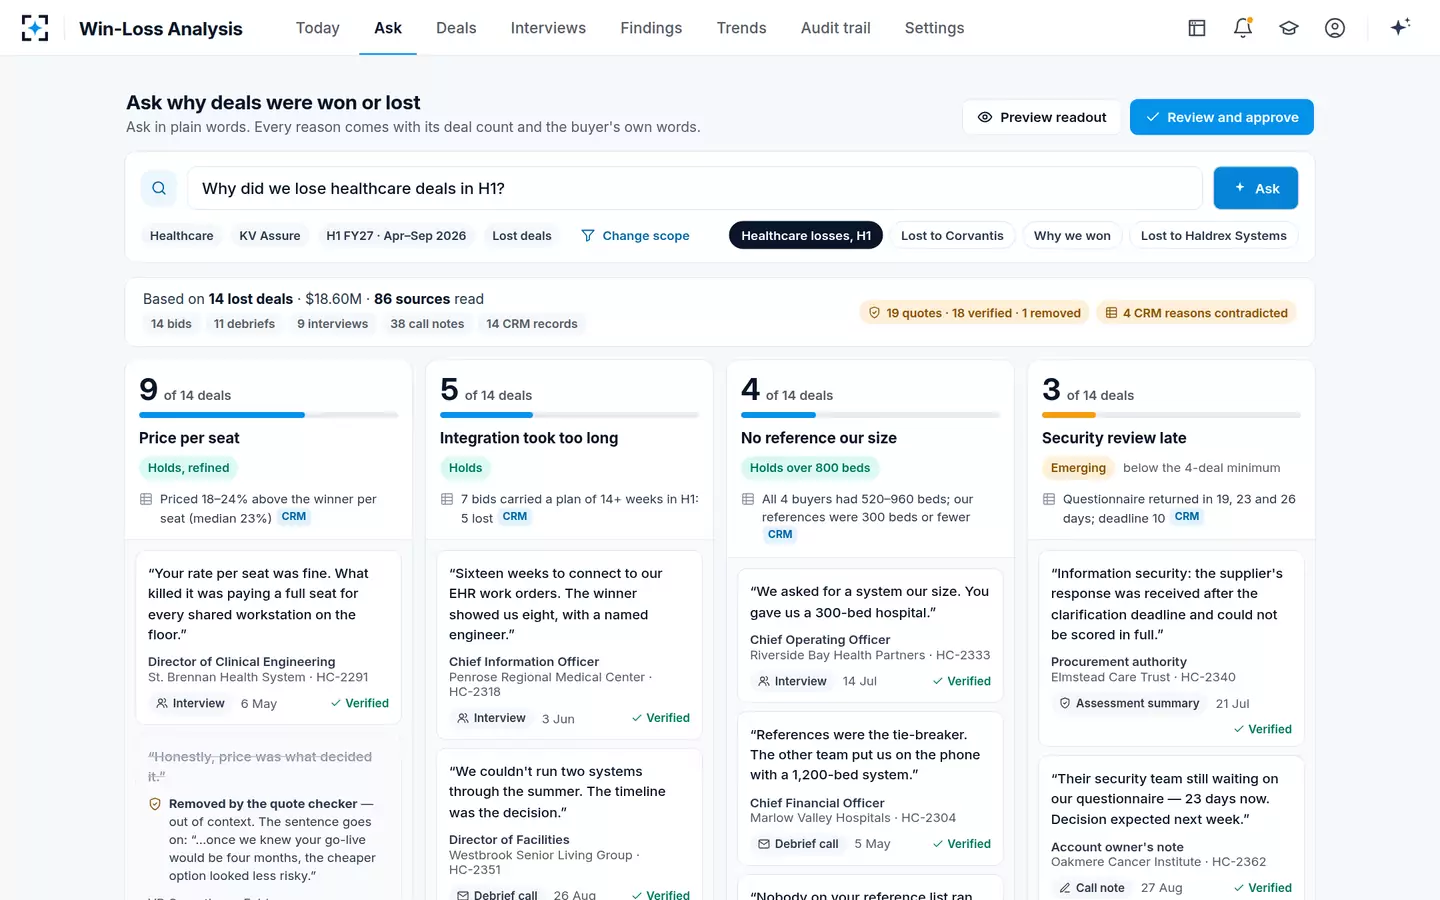This screenshot has width=1440, height=900.
Task: Click the Holds over 800 beds badge
Action: click(x=810, y=468)
